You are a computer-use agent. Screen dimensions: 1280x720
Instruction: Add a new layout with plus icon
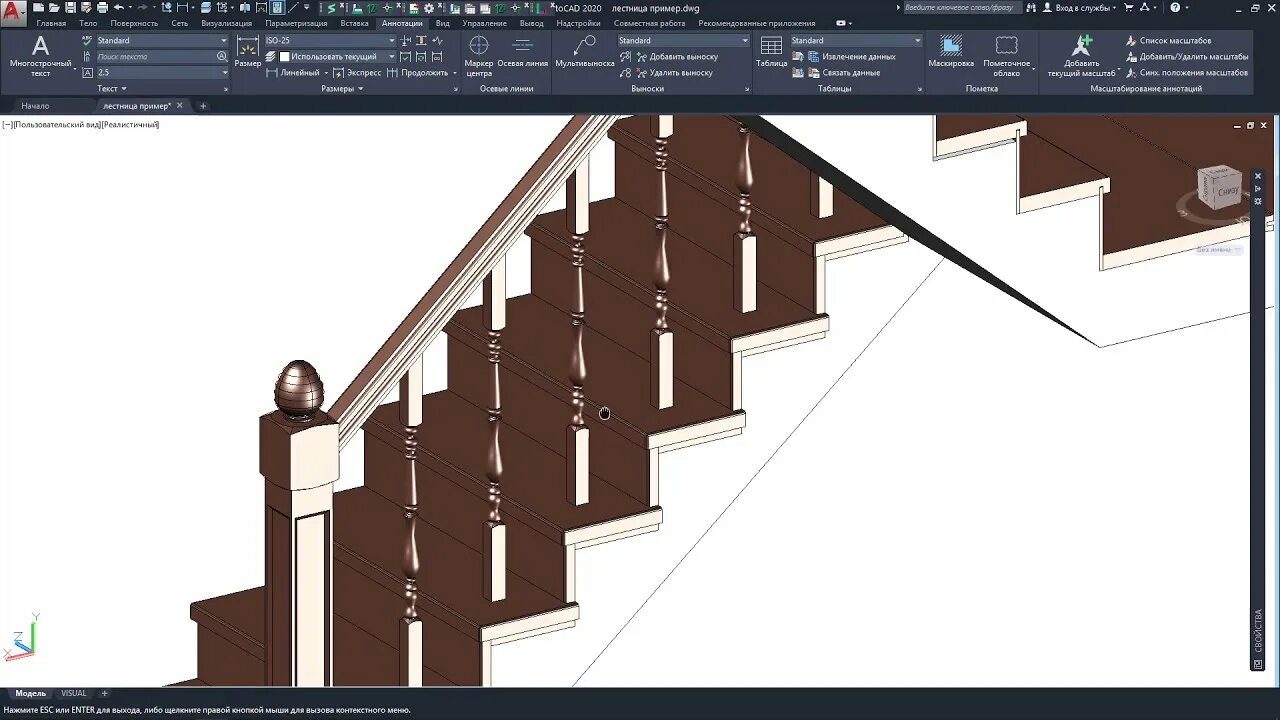pos(104,693)
